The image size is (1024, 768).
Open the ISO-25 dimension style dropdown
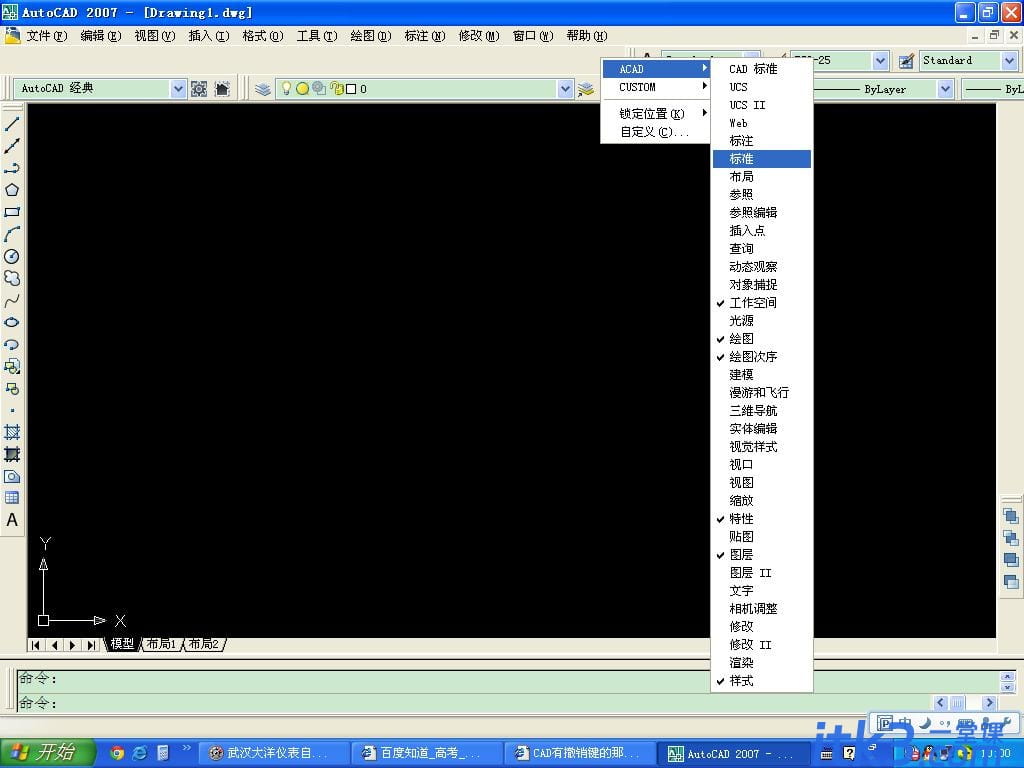pyautogui.click(x=880, y=61)
